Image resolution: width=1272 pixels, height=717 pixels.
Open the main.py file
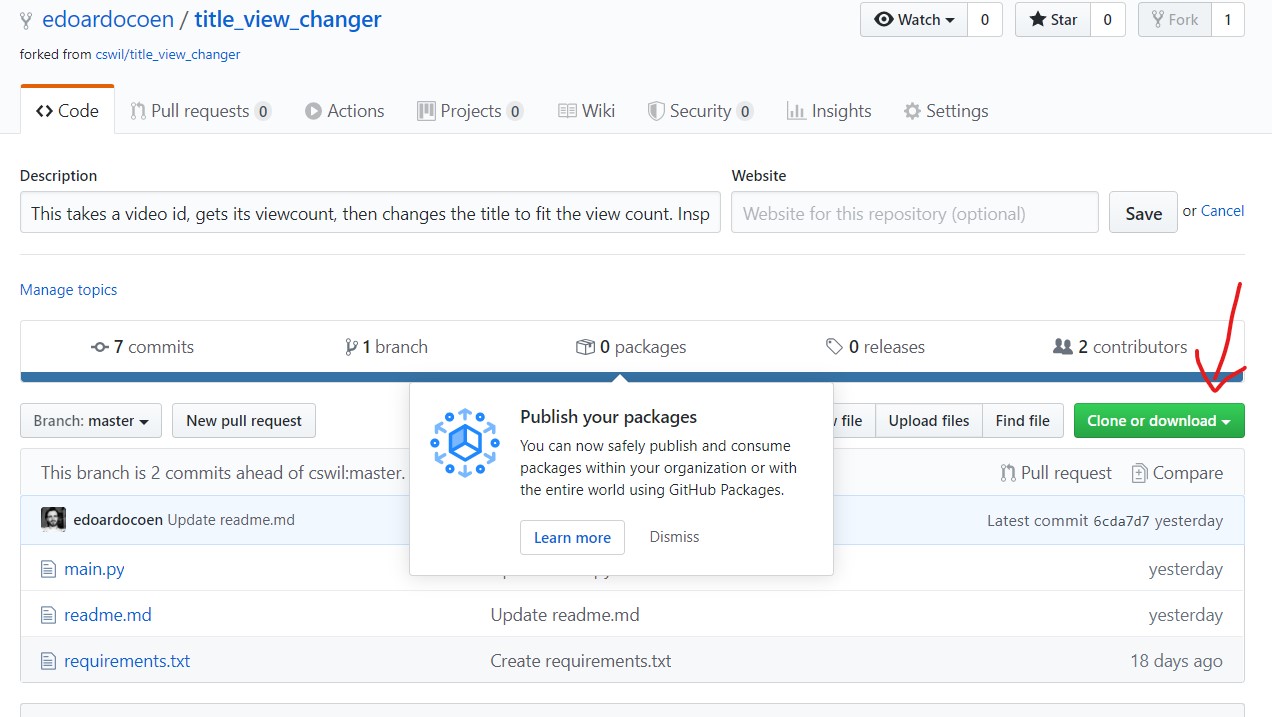(x=94, y=569)
